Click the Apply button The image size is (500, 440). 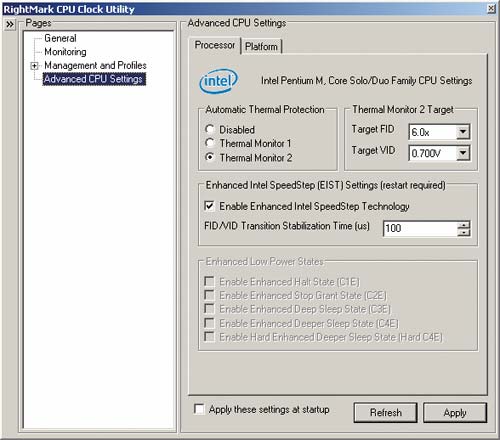coord(455,413)
